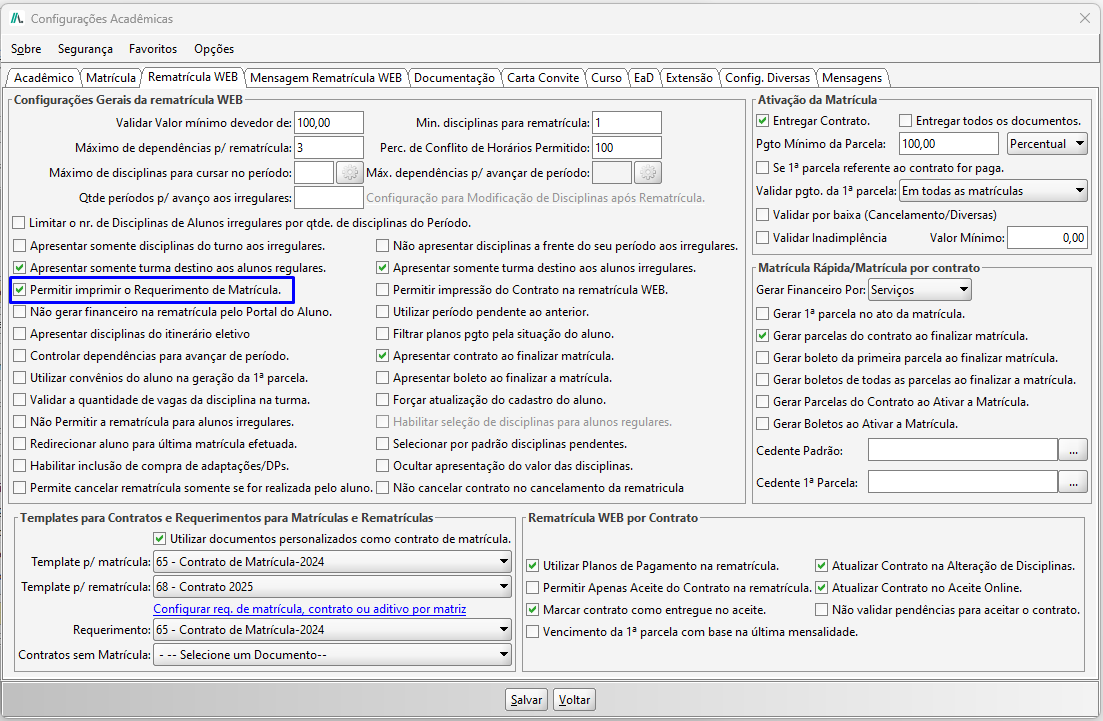Image resolution: width=1103 pixels, height=721 pixels.
Task: Switch to the Documentação tab
Action: click(x=454, y=77)
